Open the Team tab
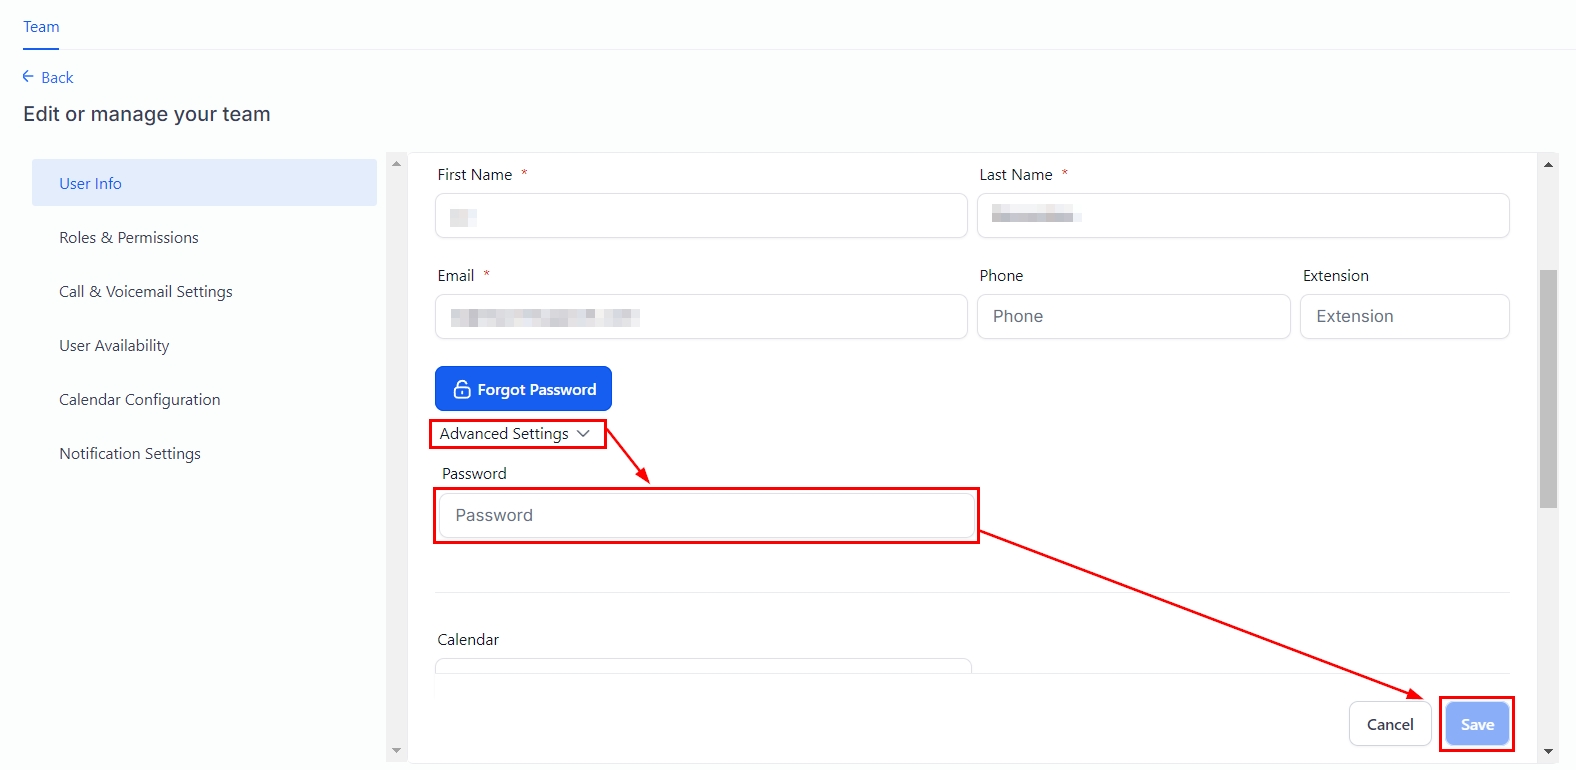 click(41, 27)
